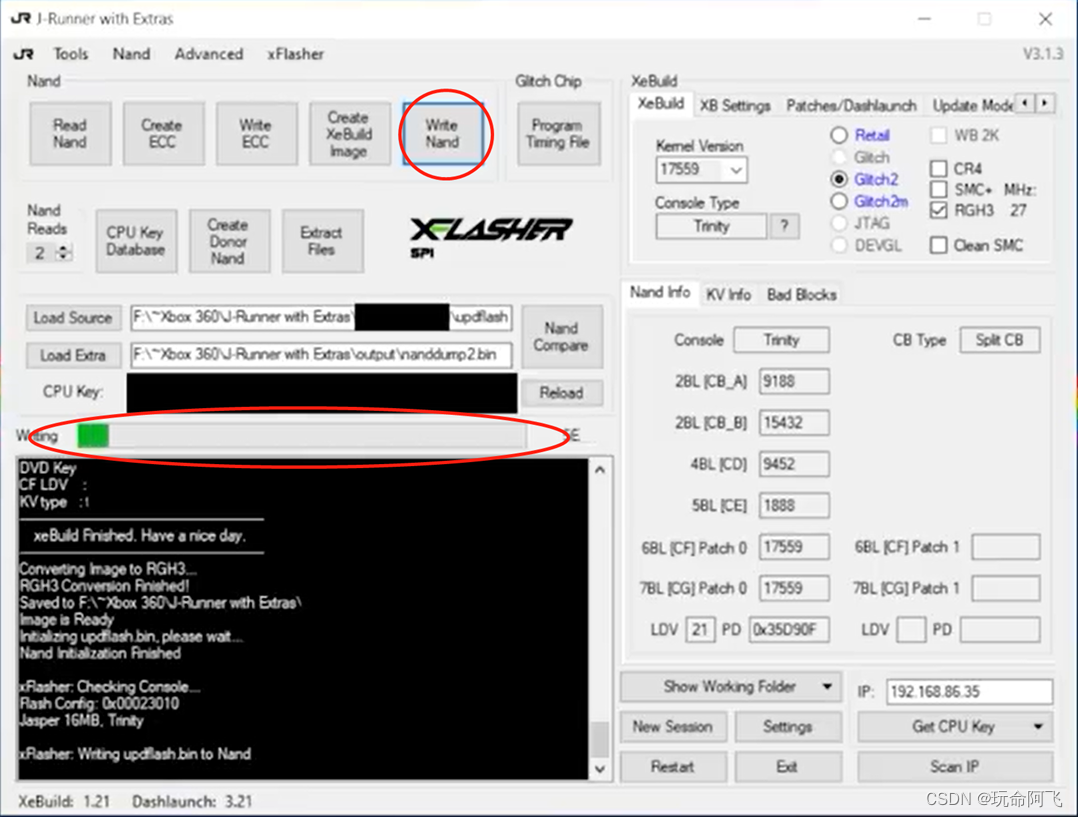Click the Writing progress bar
Image resolution: width=1078 pixels, height=817 pixels.
click(301, 435)
